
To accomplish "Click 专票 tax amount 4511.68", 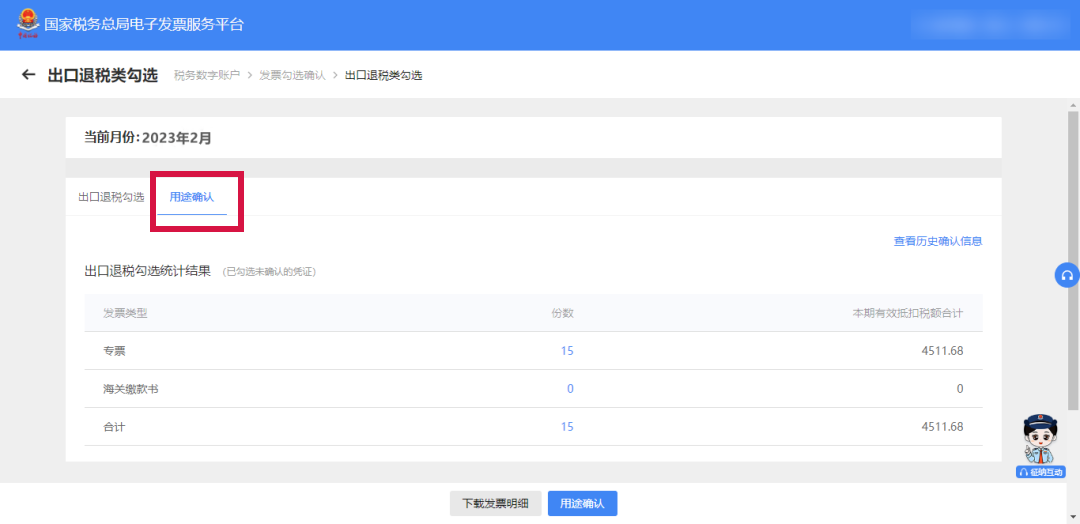I will point(942,350).
